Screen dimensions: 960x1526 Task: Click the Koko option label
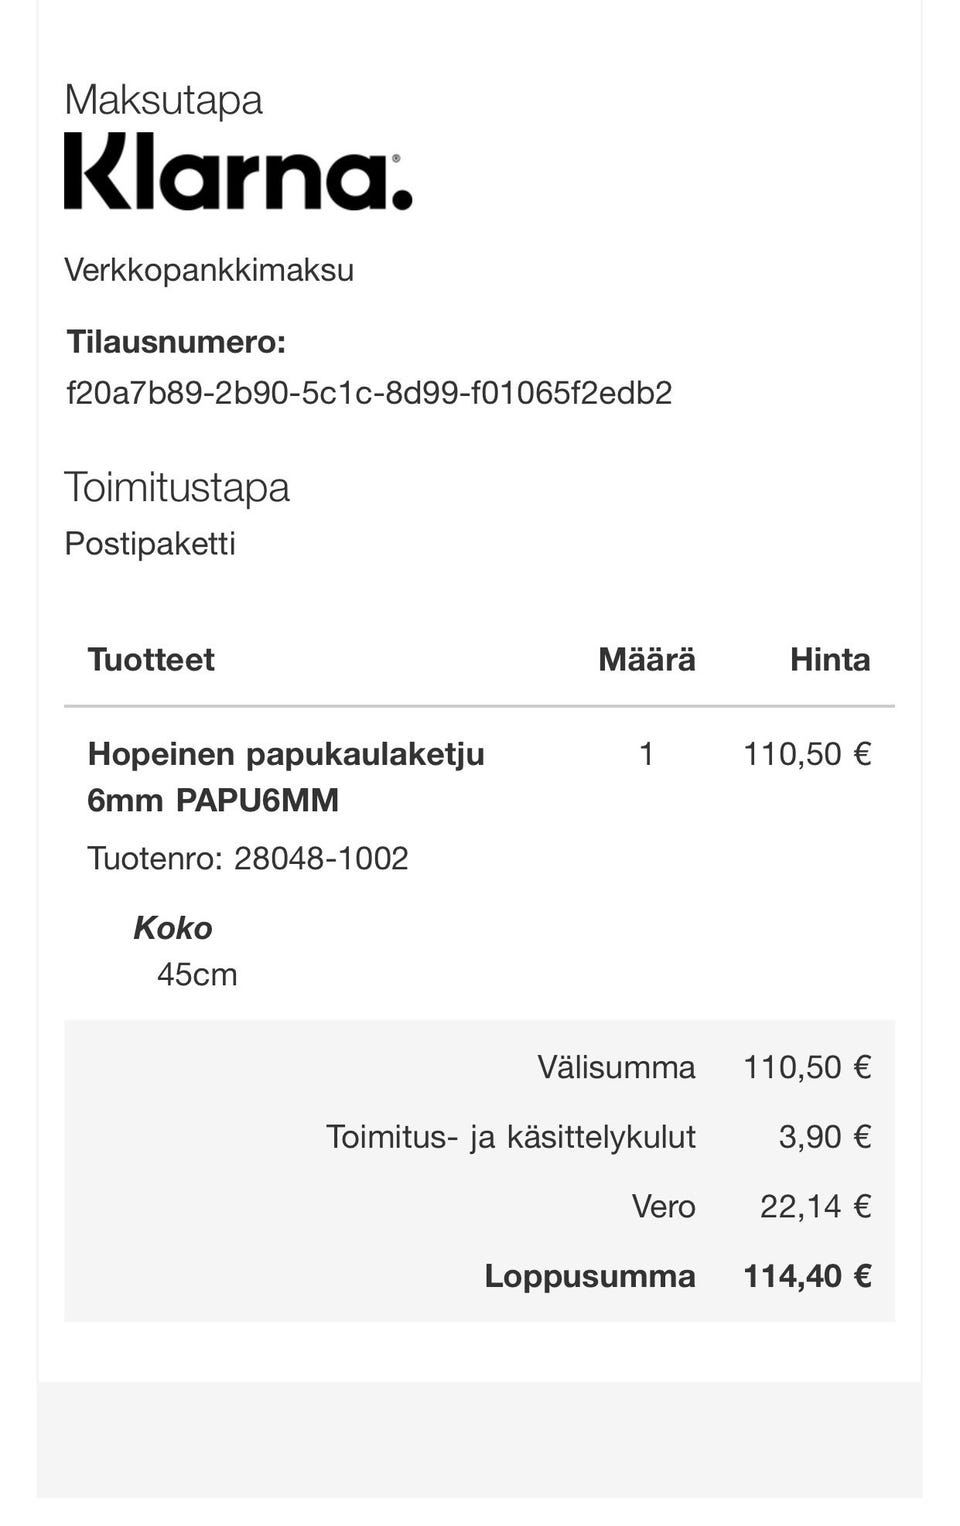pos(173,928)
